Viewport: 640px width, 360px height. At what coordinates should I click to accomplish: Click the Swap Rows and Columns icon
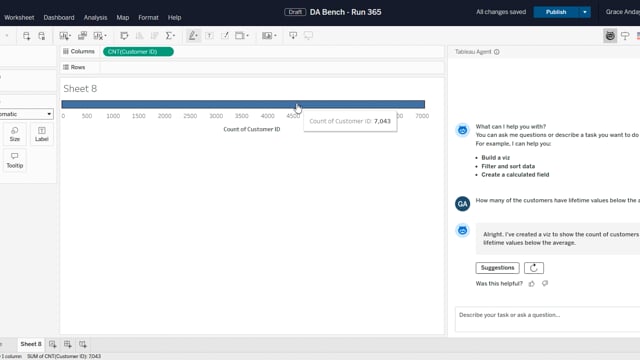(x=124, y=36)
